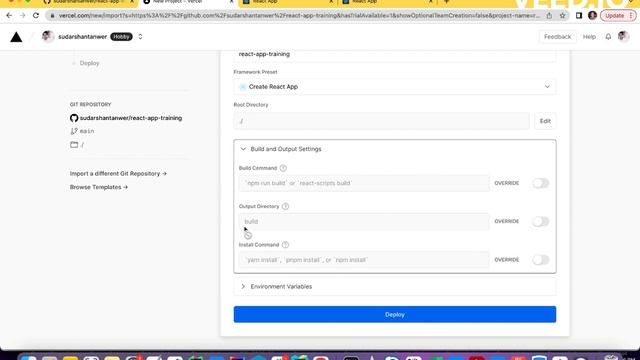Image resolution: width=640 pixels, height=360 pixels.
Task: Open the Chrome profile avatar
Action: pos(592,16)
